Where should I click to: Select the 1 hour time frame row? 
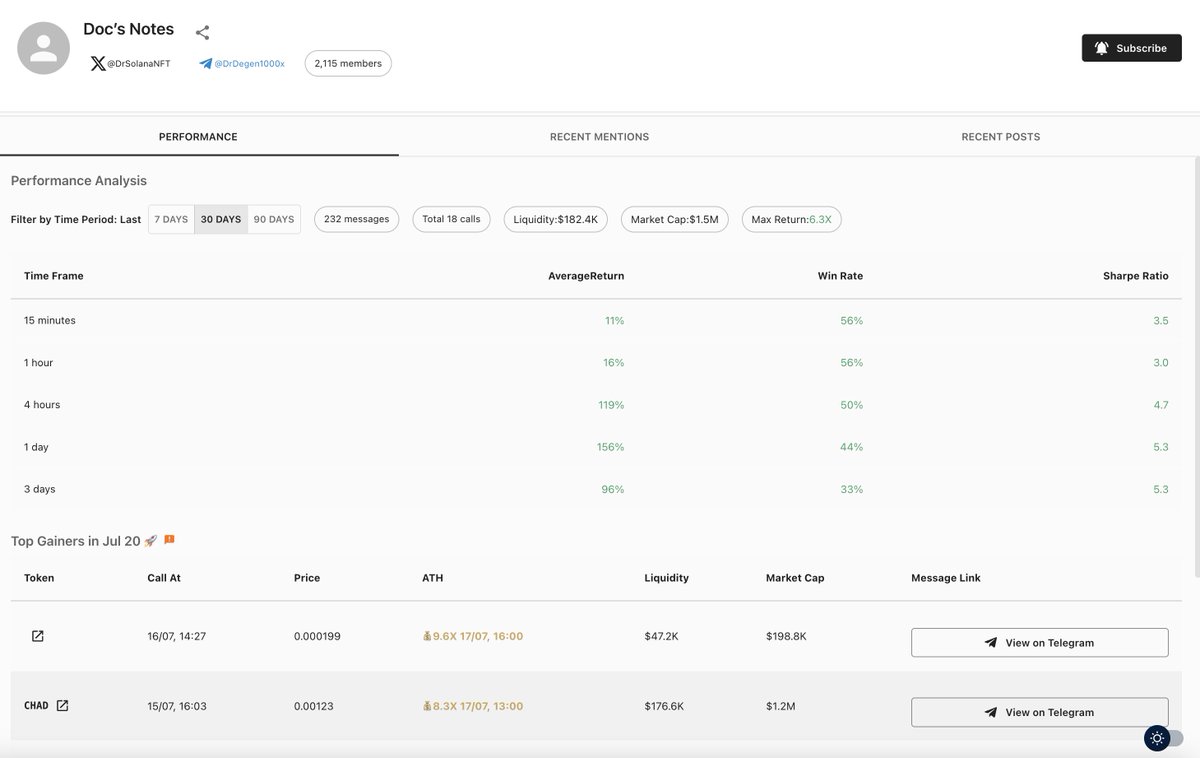pos(596,362)
